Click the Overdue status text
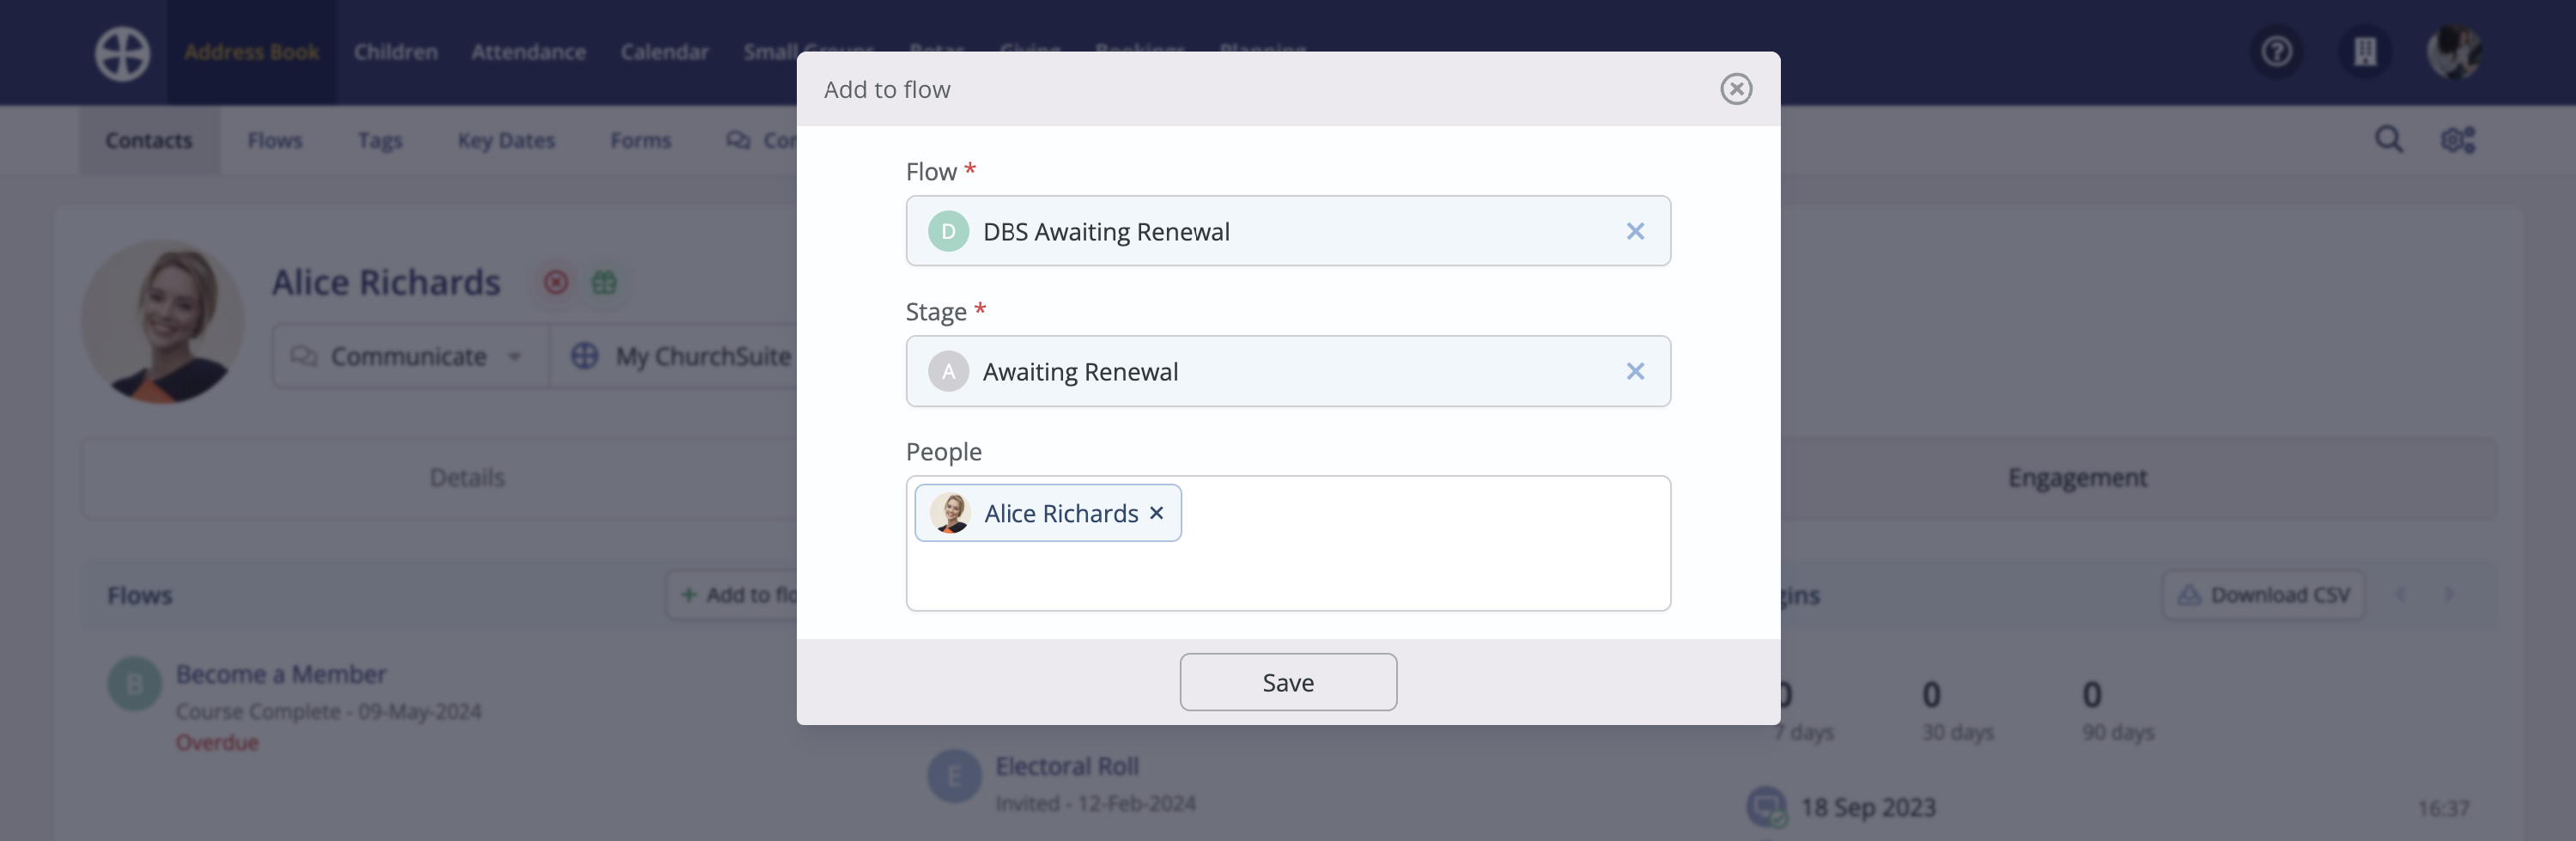 (x=217, y=743)
